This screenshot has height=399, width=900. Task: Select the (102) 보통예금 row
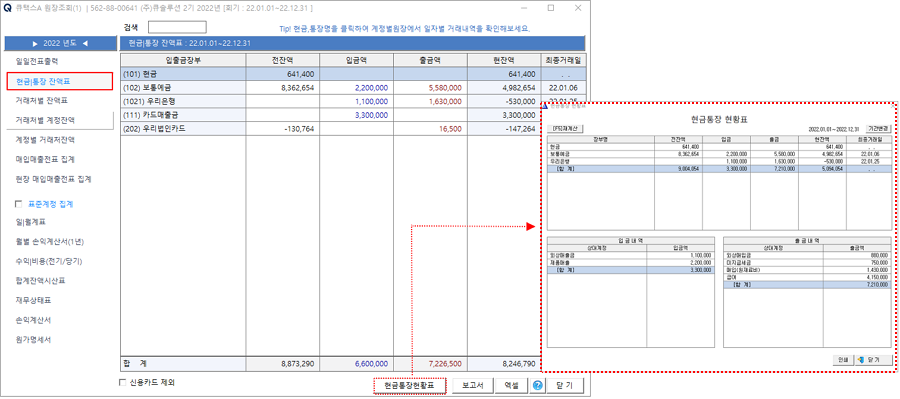[x=330, y=88]
